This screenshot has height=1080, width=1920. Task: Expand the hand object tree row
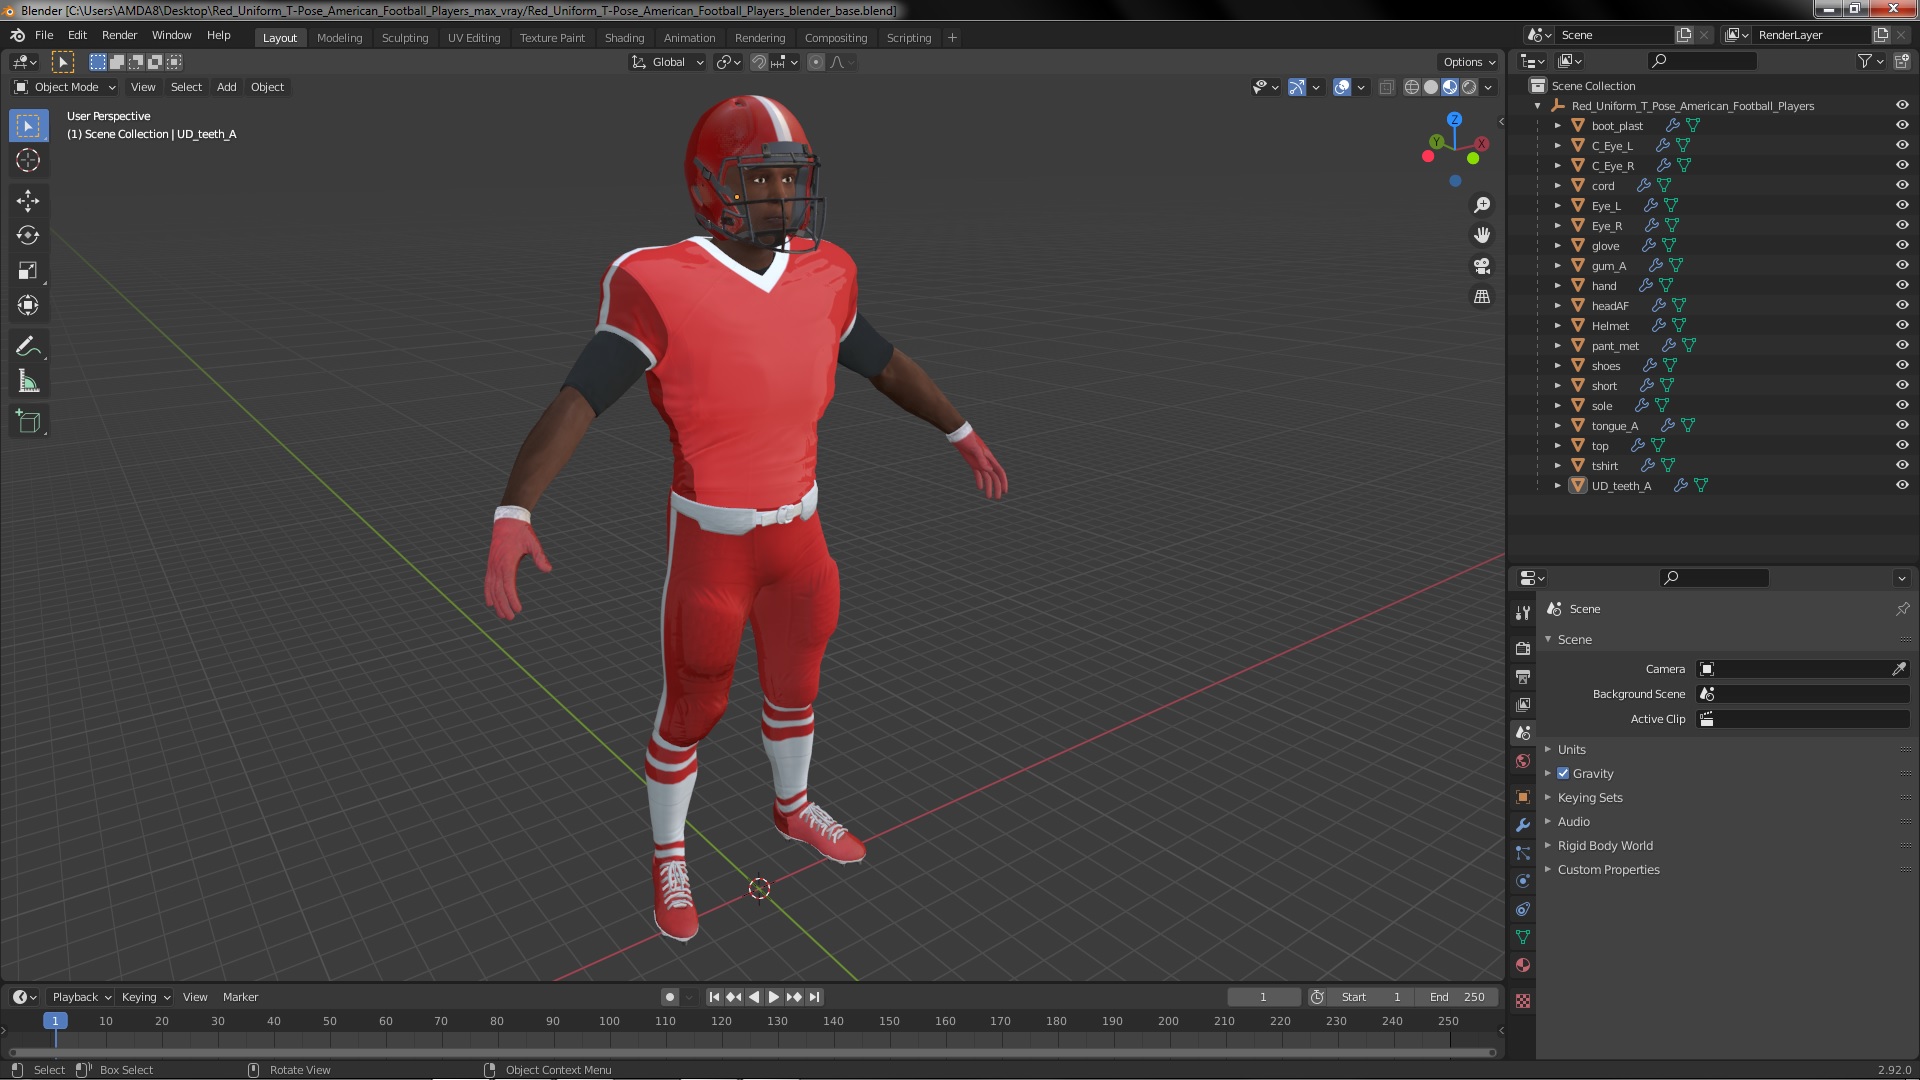tap(1557, 285)
